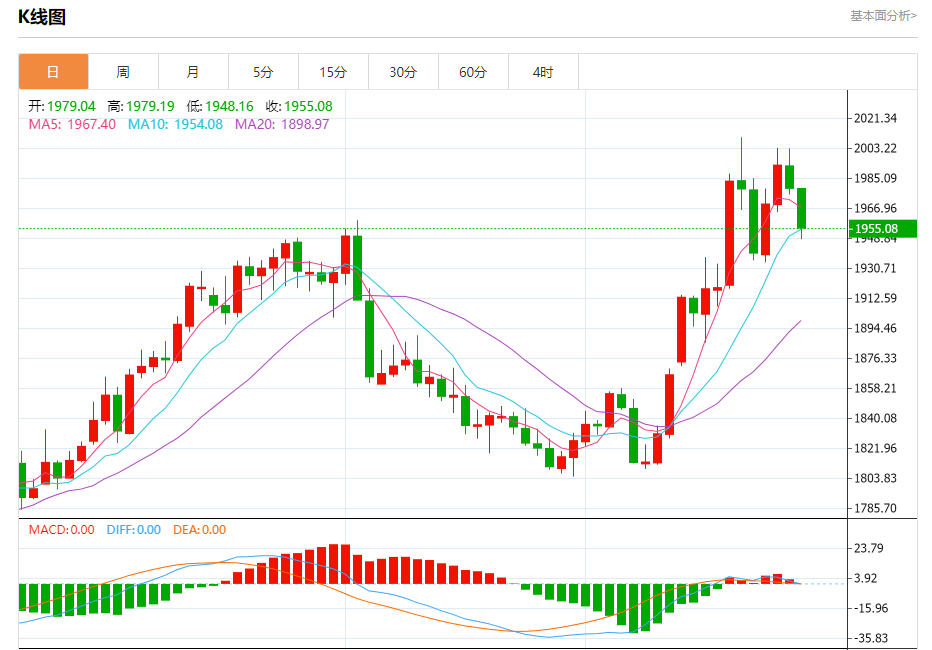Click the -35.83 MACD axis label

(871, 638)
